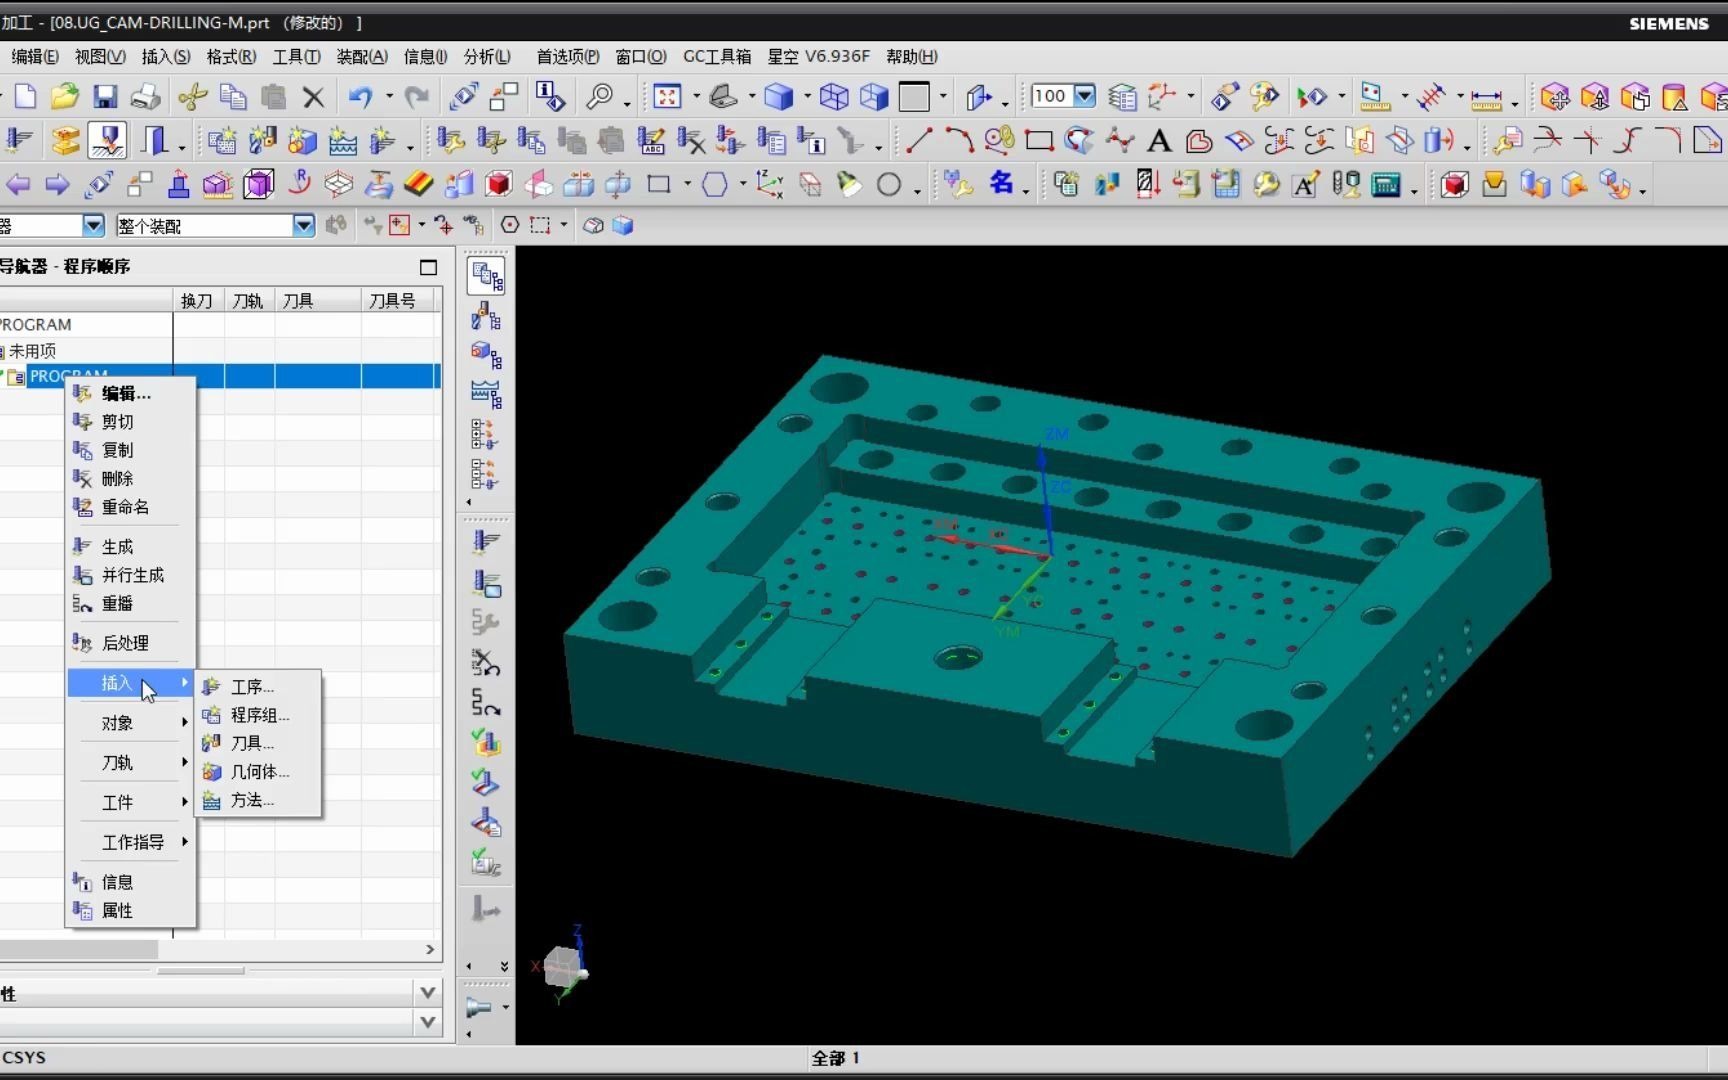The image size is (1728, 1080).
Task: Open the 整个装配 selection scope dropdown
Action: pos(304,226)
